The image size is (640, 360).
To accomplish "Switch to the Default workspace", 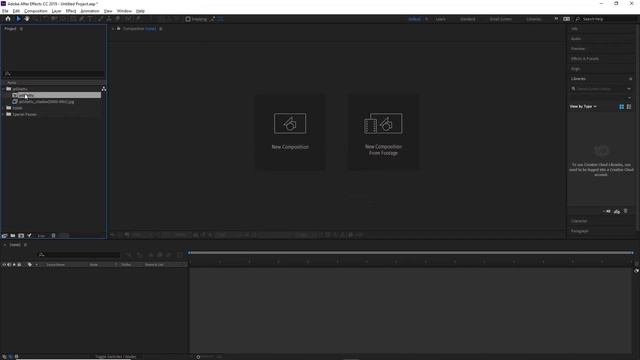I will point(414,19).
